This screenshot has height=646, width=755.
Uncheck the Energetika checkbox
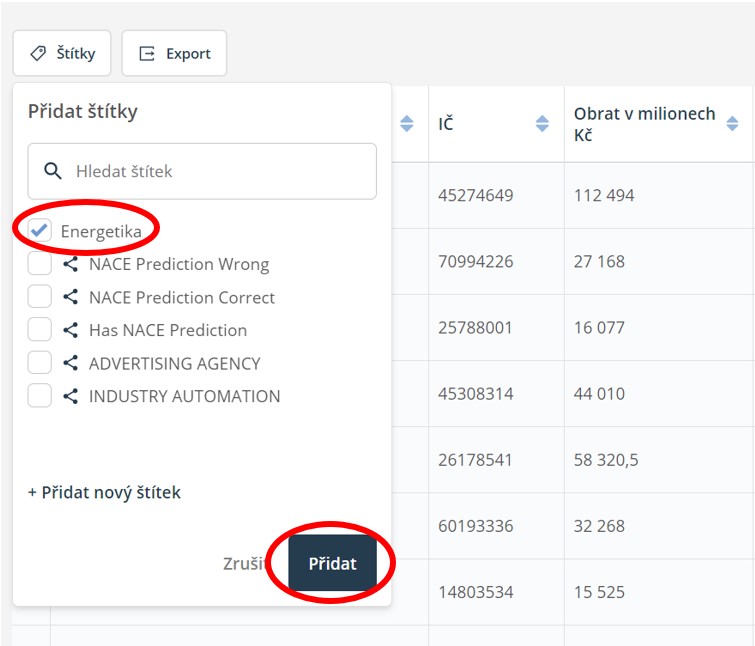[x=39, y=231]
